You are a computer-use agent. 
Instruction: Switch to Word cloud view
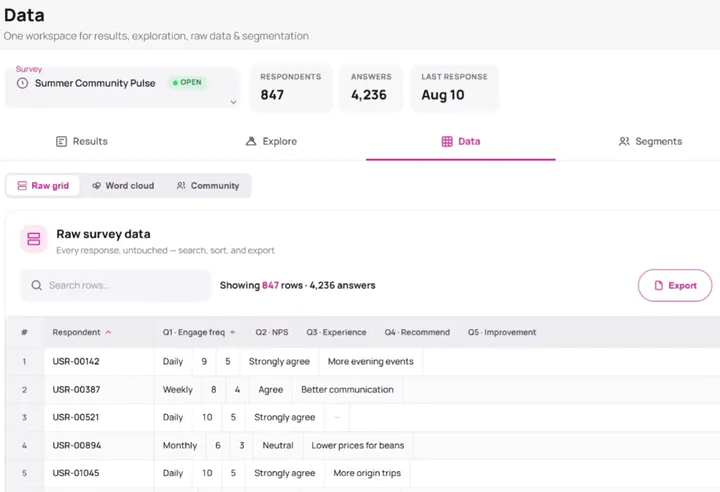tap(123, 186)
